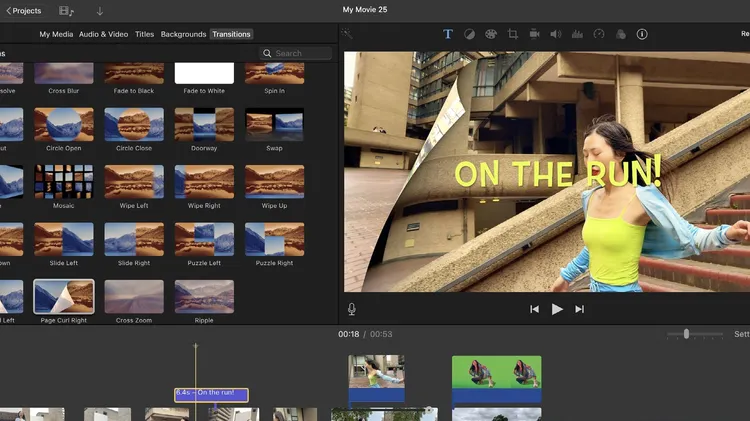Open the Titles text tool

point(448,34)
